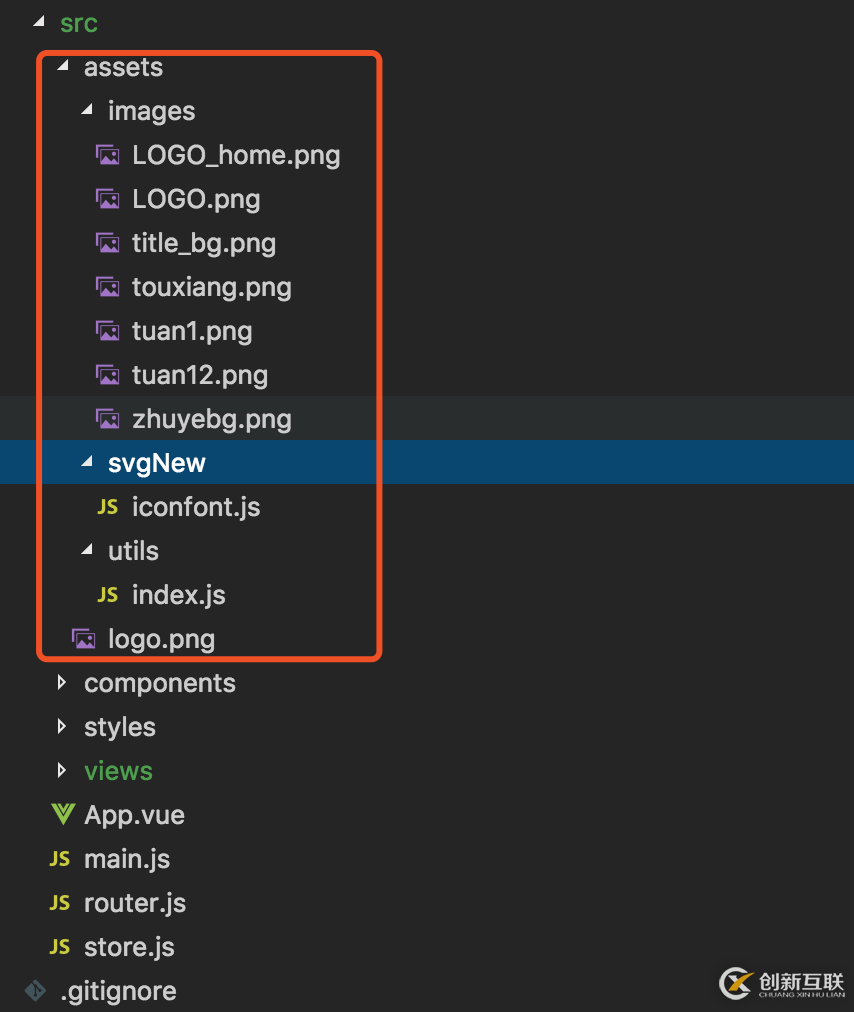Click the JS icon next to iconfont.js

pos(107,506)
